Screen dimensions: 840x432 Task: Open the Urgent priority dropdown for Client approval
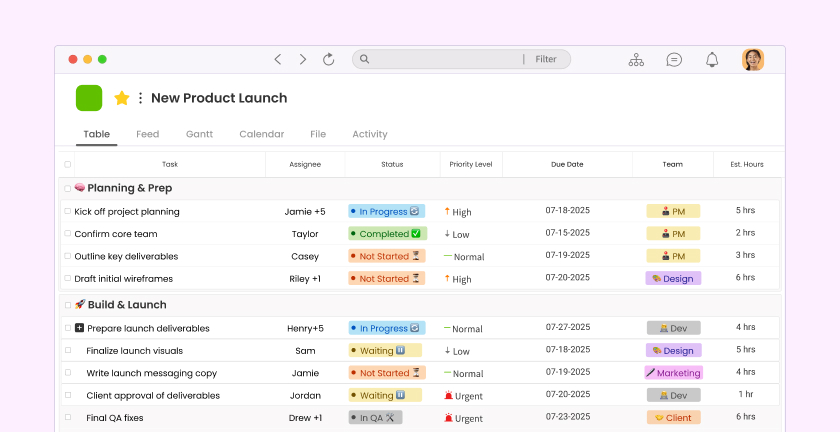coord(463,395)
